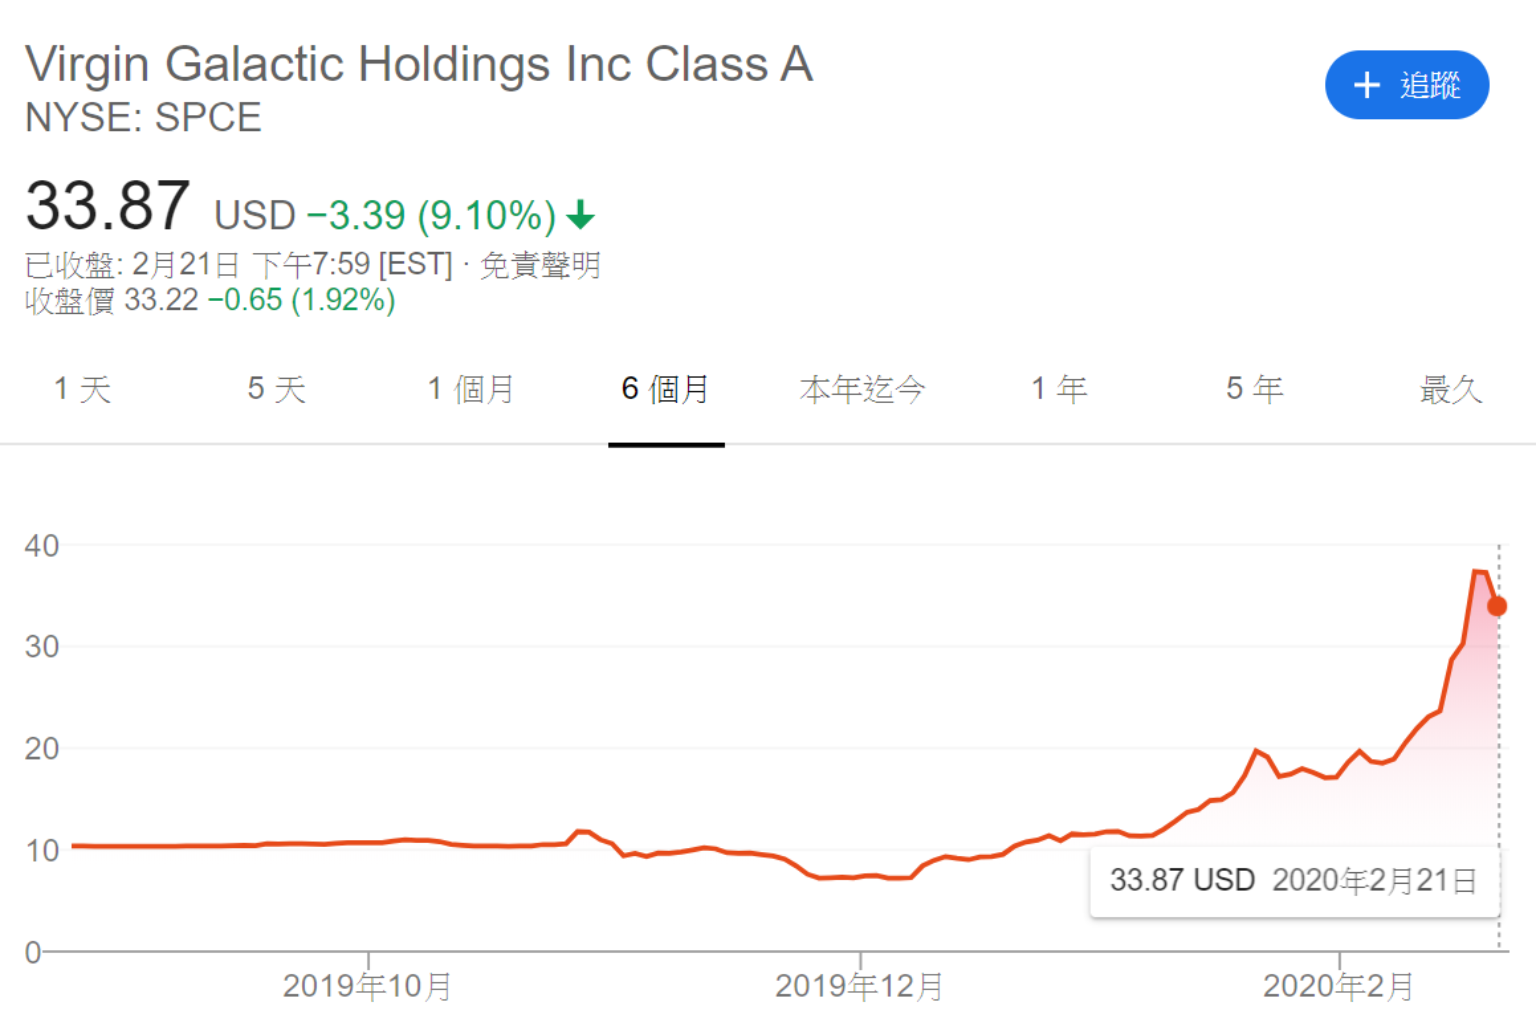Click the 2019年10月 axis label
This screenshot has width=1536, height=1032.
[367, 986]
